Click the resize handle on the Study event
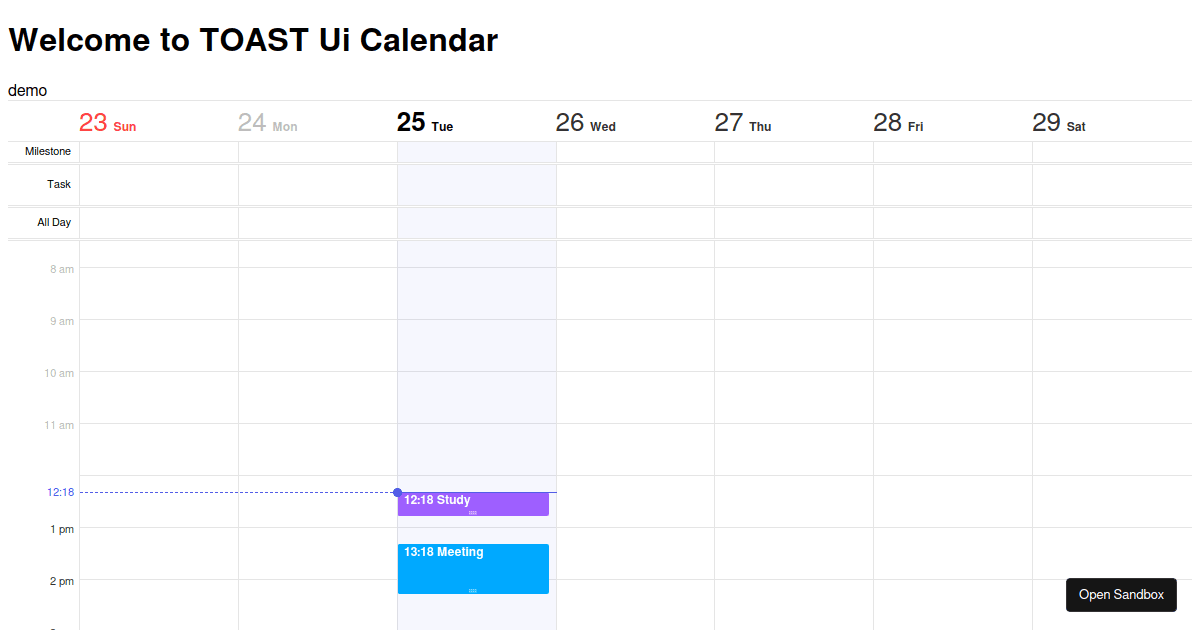 click(471, 512)
